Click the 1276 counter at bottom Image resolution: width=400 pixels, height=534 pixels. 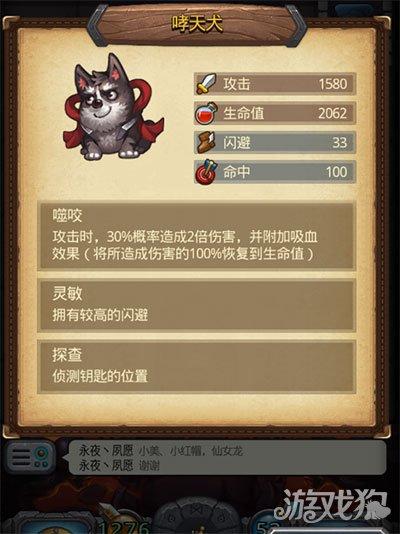(124, 527)
